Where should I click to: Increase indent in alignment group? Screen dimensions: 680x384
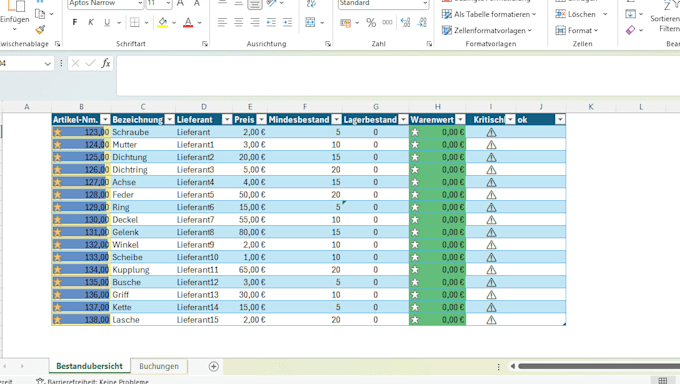(x=287, y=22)
